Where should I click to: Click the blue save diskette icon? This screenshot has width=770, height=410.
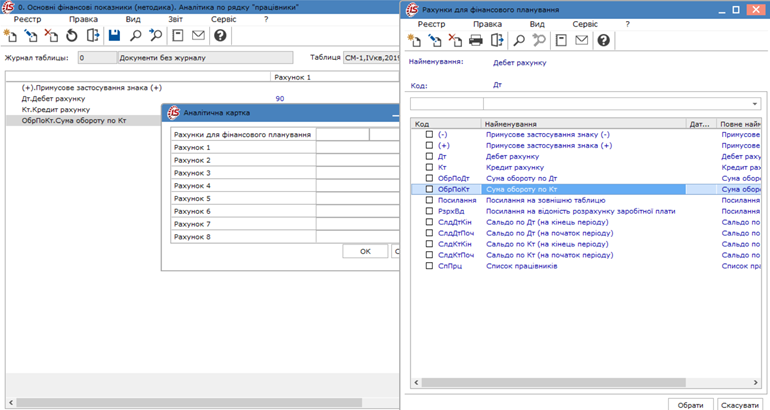coord(114,35)
